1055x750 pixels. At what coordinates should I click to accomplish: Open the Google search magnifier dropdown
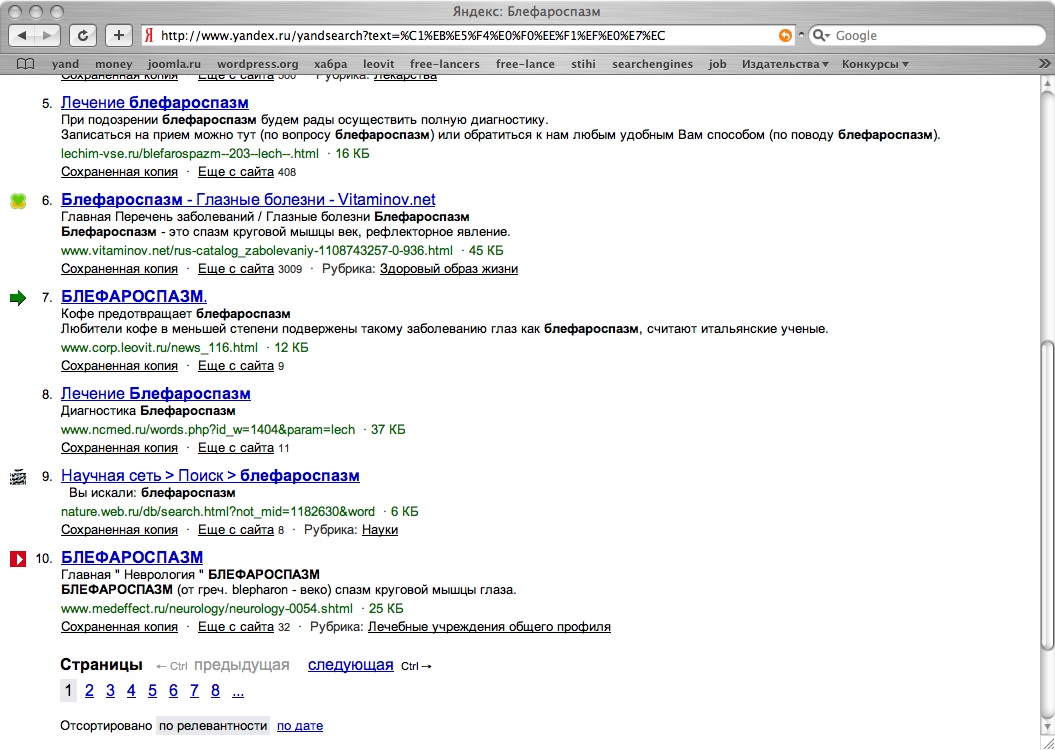click(821, 36)
